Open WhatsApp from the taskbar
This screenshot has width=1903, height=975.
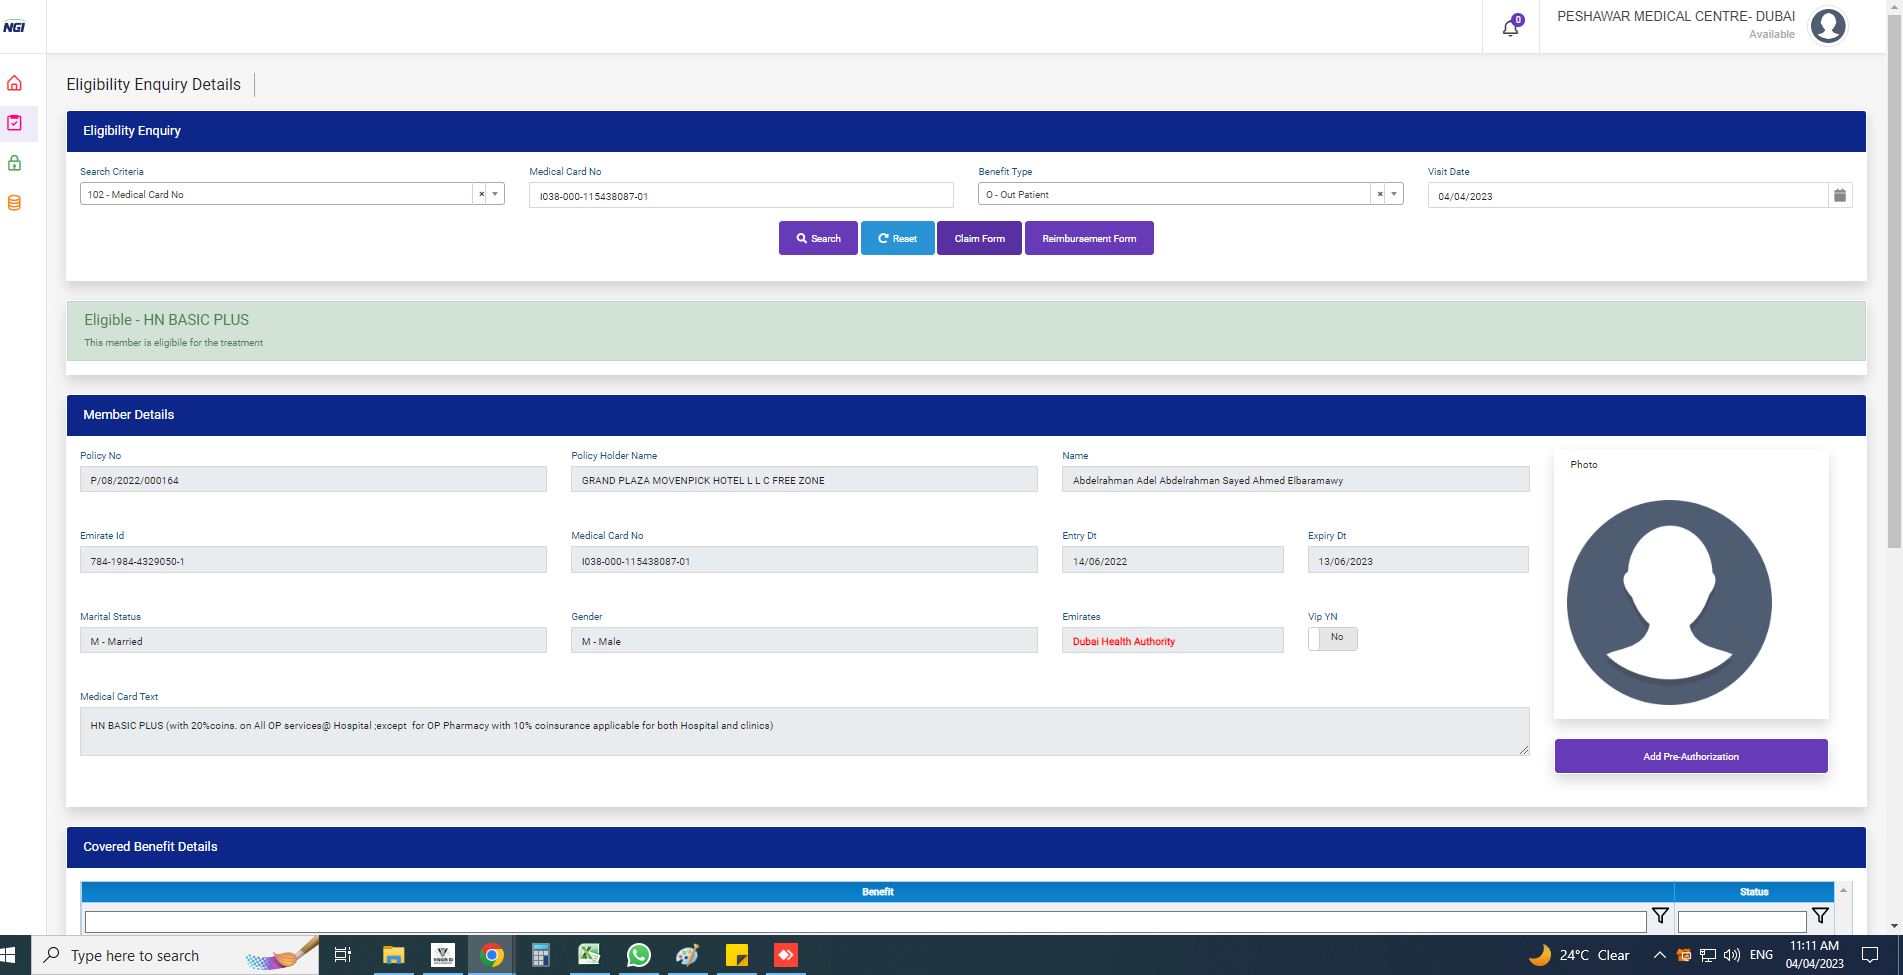click(638, 955)
